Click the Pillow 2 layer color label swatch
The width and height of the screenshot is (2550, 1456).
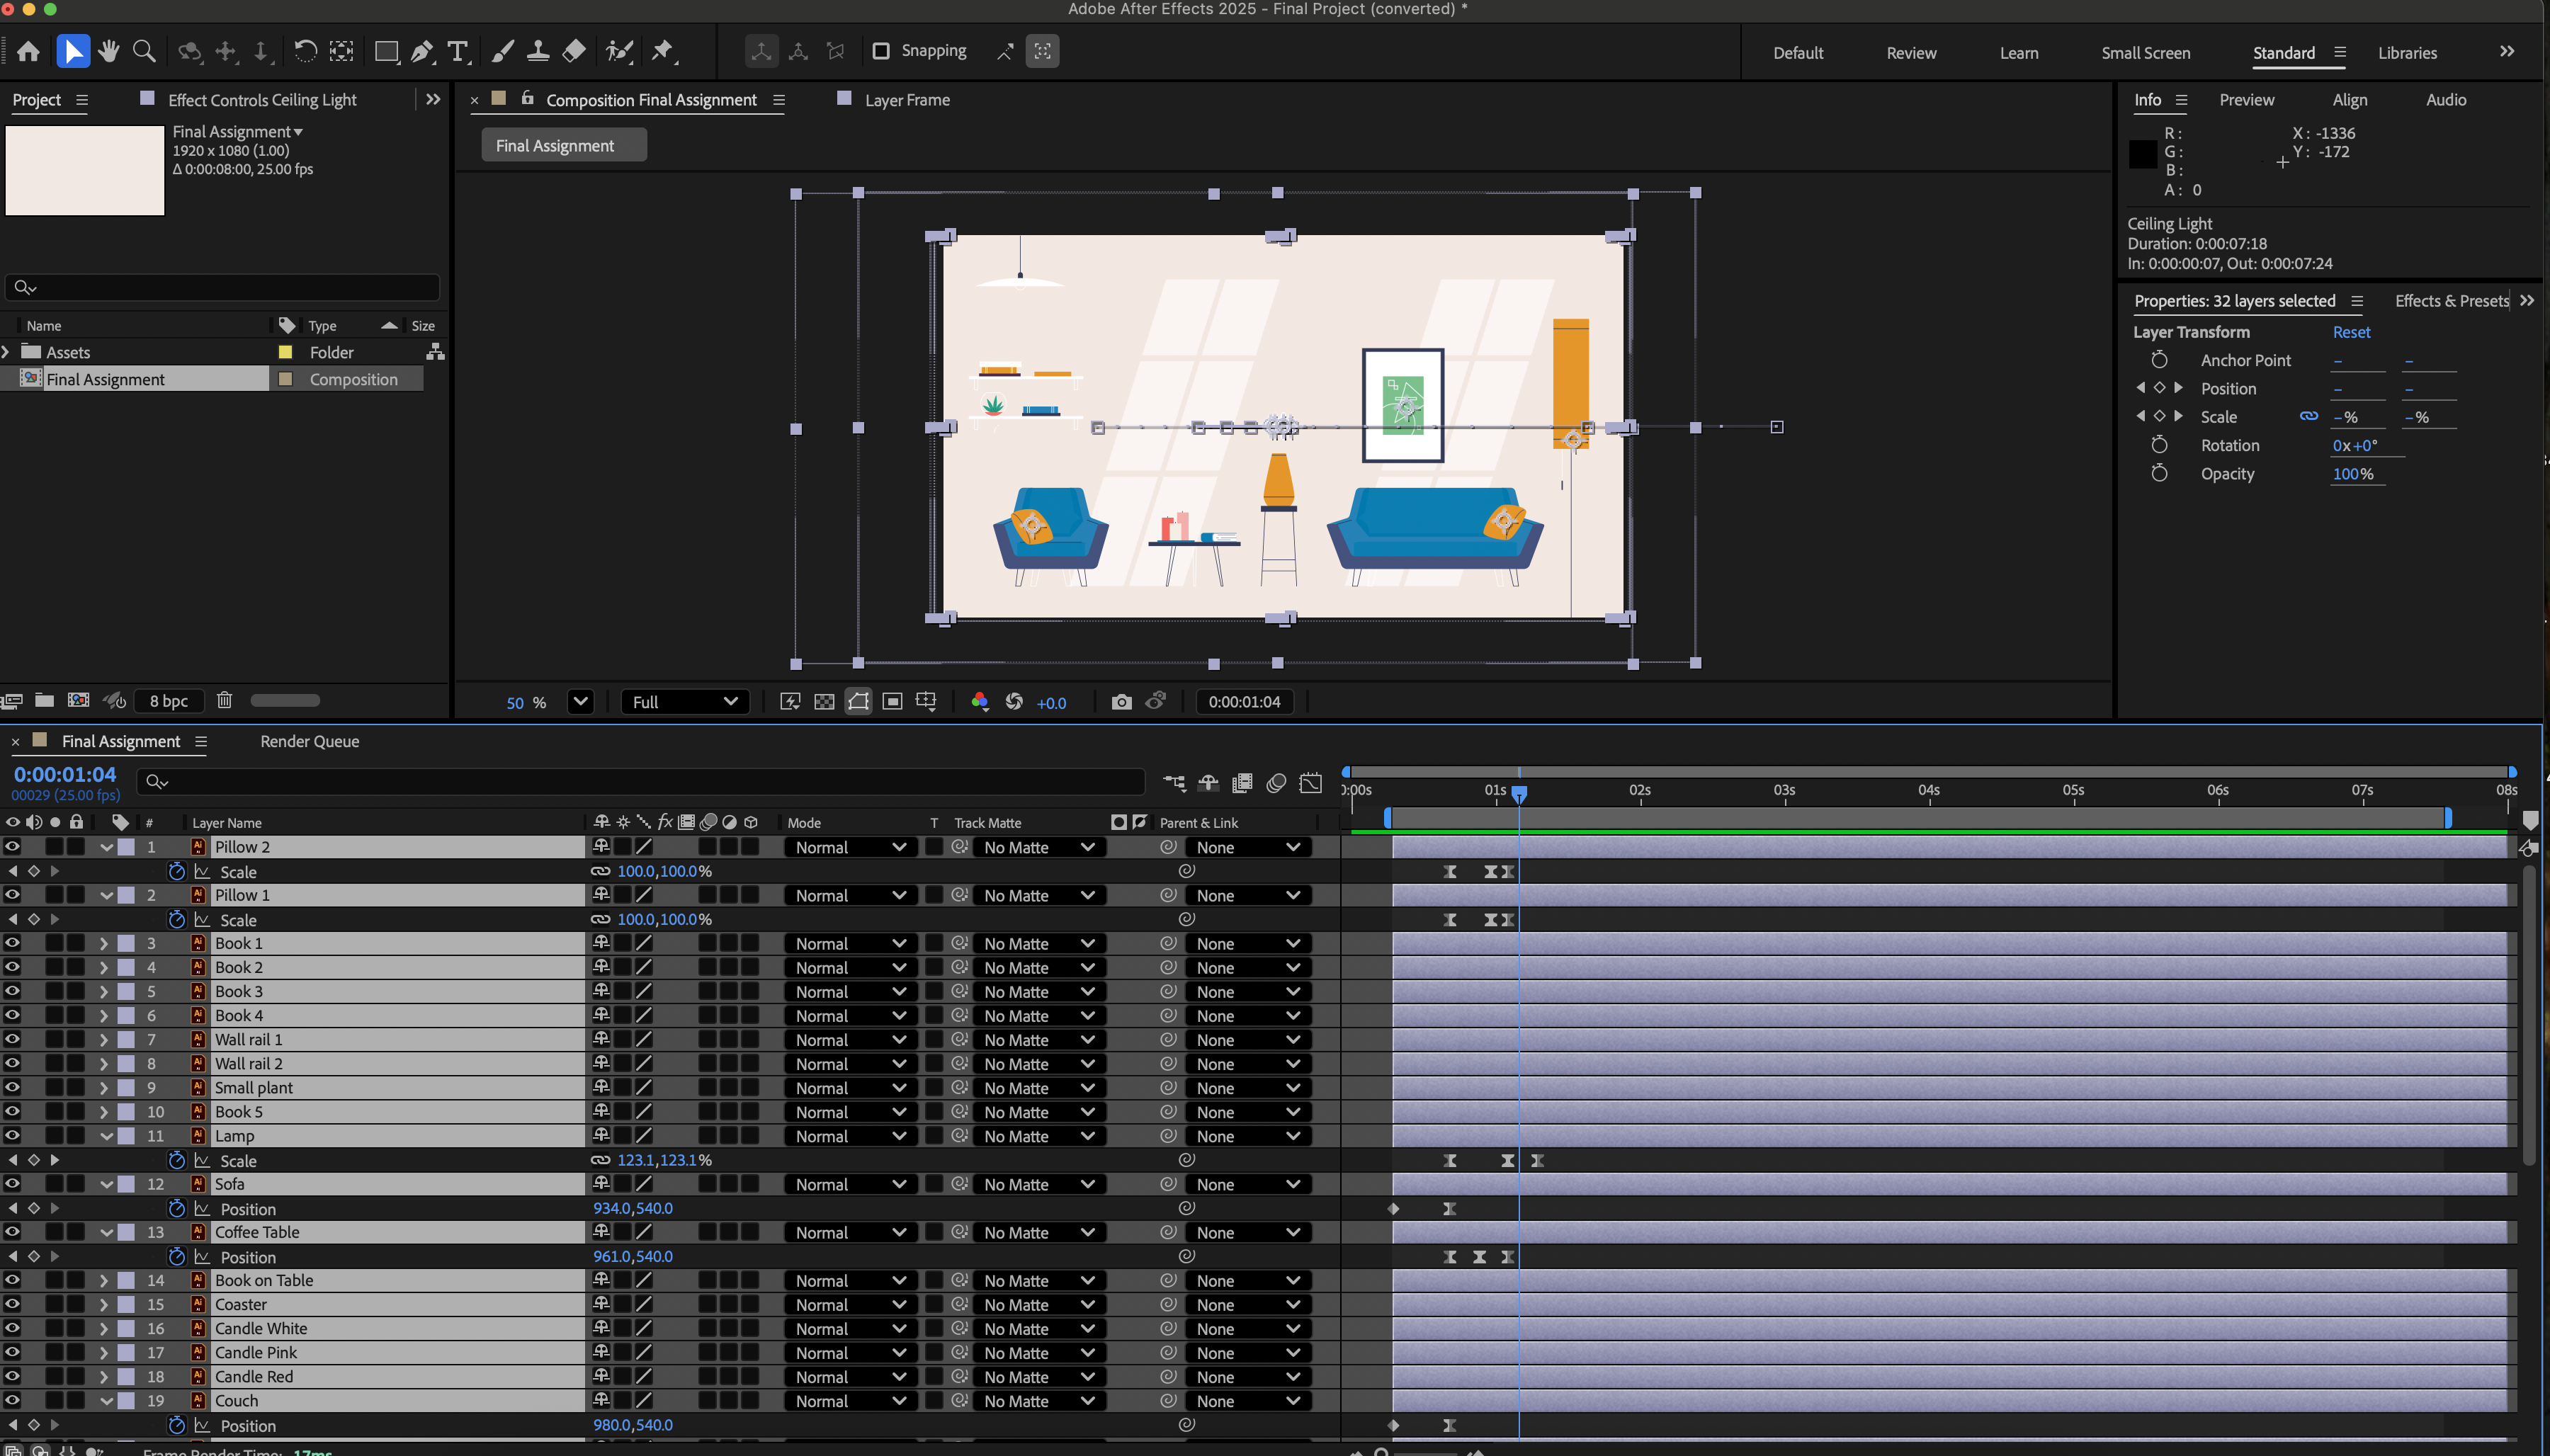127,847
